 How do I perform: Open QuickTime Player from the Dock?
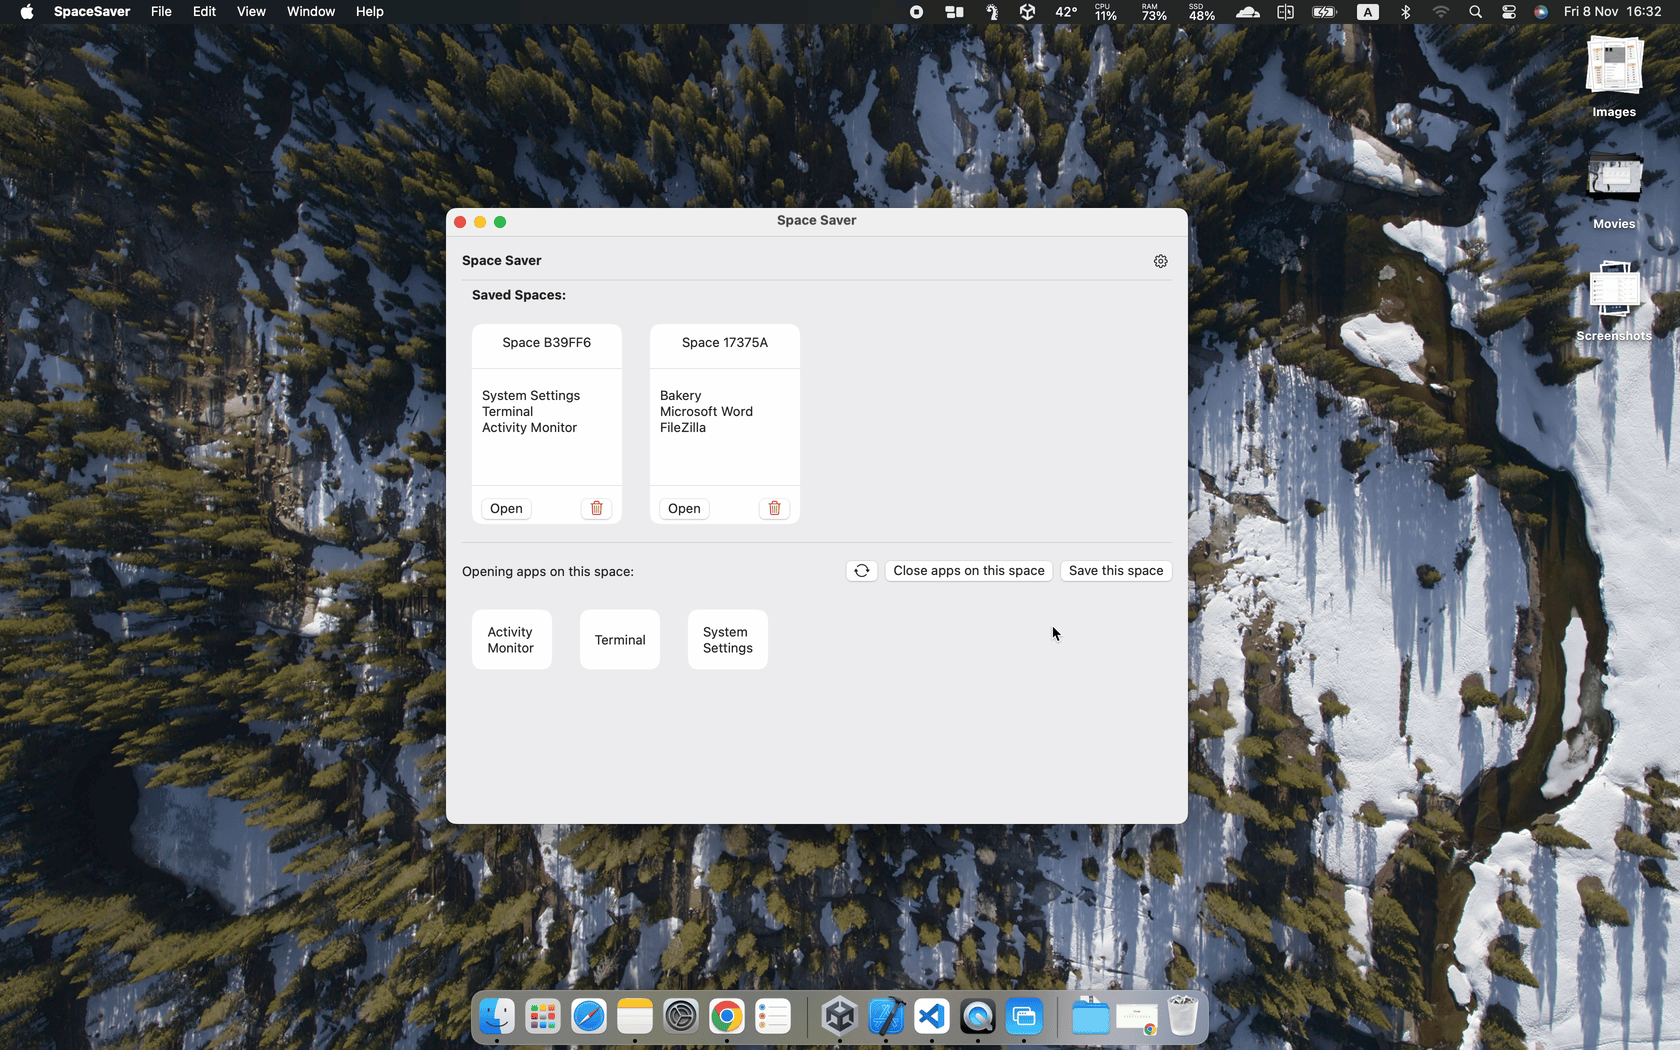[x=978, y=1016]
